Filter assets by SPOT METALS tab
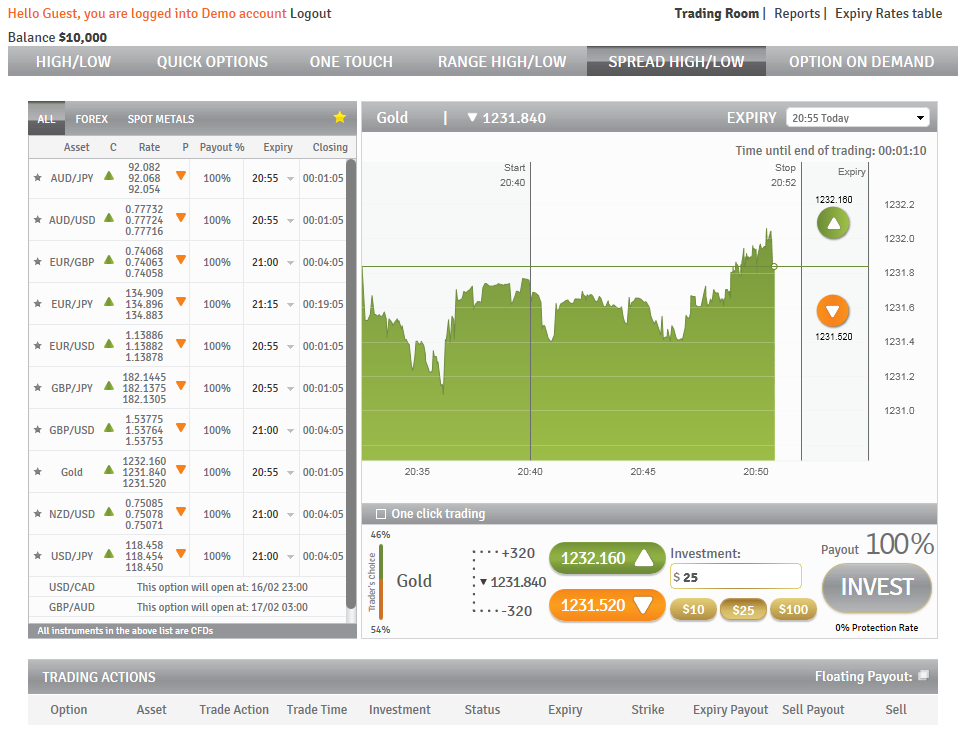 pos(161,119)
